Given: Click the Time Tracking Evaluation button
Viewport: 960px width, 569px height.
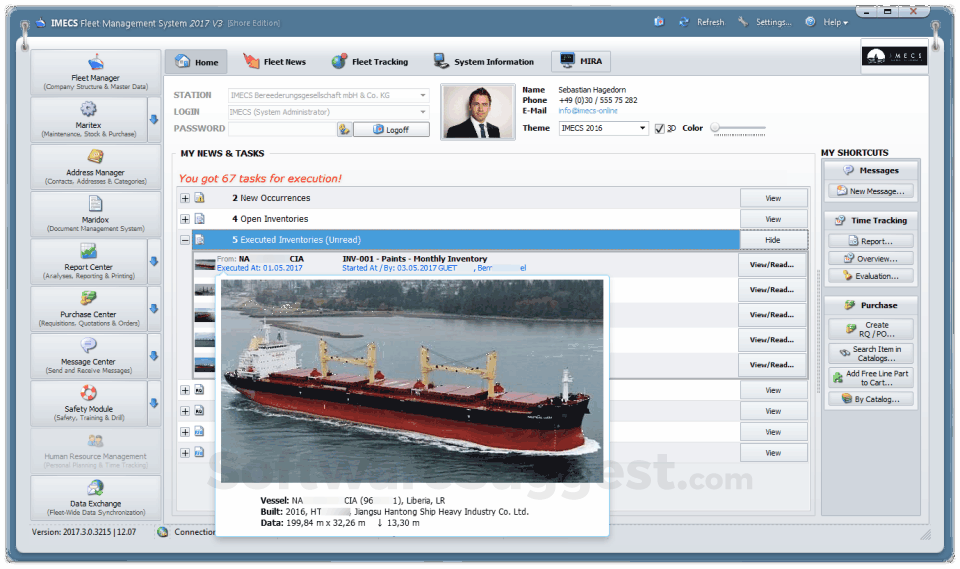Looking at the screenshot, I should click(871, 276).
